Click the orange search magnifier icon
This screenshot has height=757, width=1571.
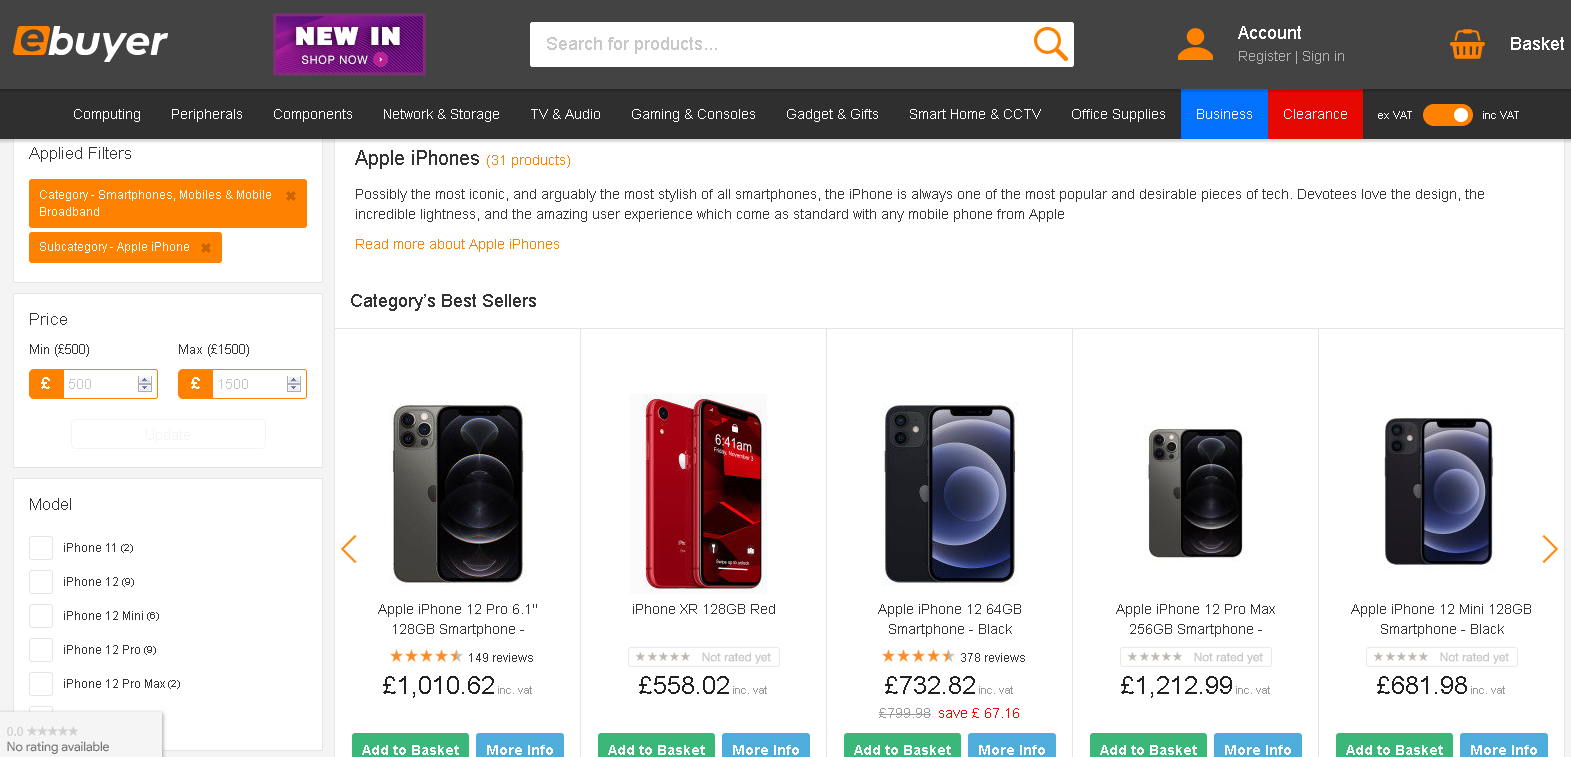[x=1050, y=44]
